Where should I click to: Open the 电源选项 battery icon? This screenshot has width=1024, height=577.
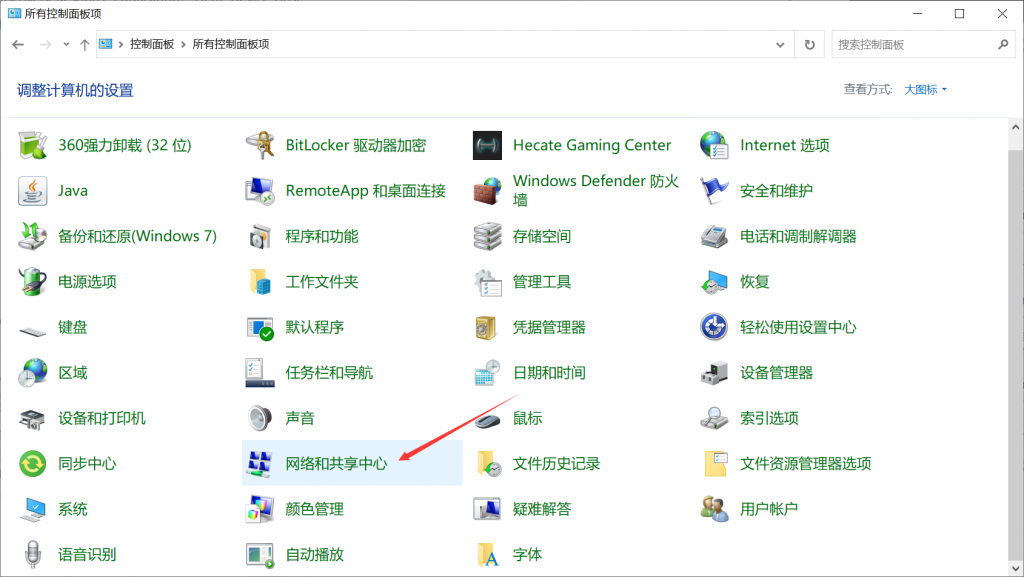point(33,281)
